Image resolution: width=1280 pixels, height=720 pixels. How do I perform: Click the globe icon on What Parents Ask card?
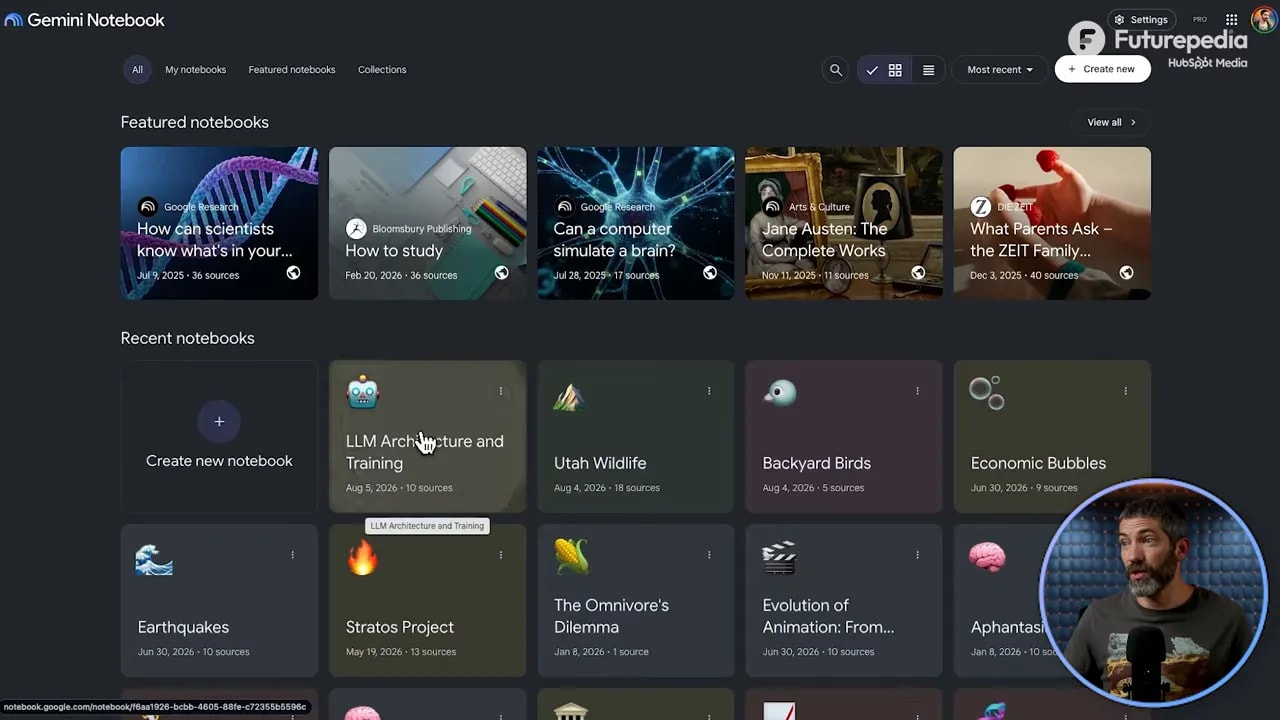point(1126,273)
